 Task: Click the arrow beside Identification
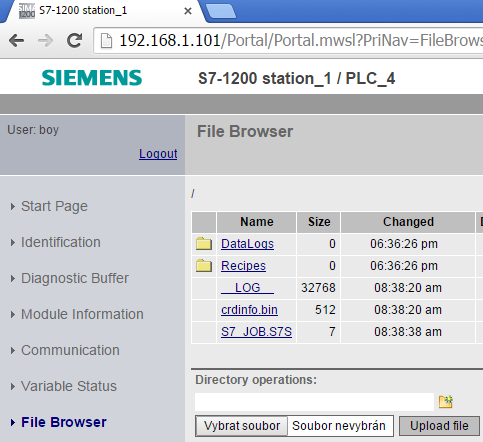pos(13,242)
